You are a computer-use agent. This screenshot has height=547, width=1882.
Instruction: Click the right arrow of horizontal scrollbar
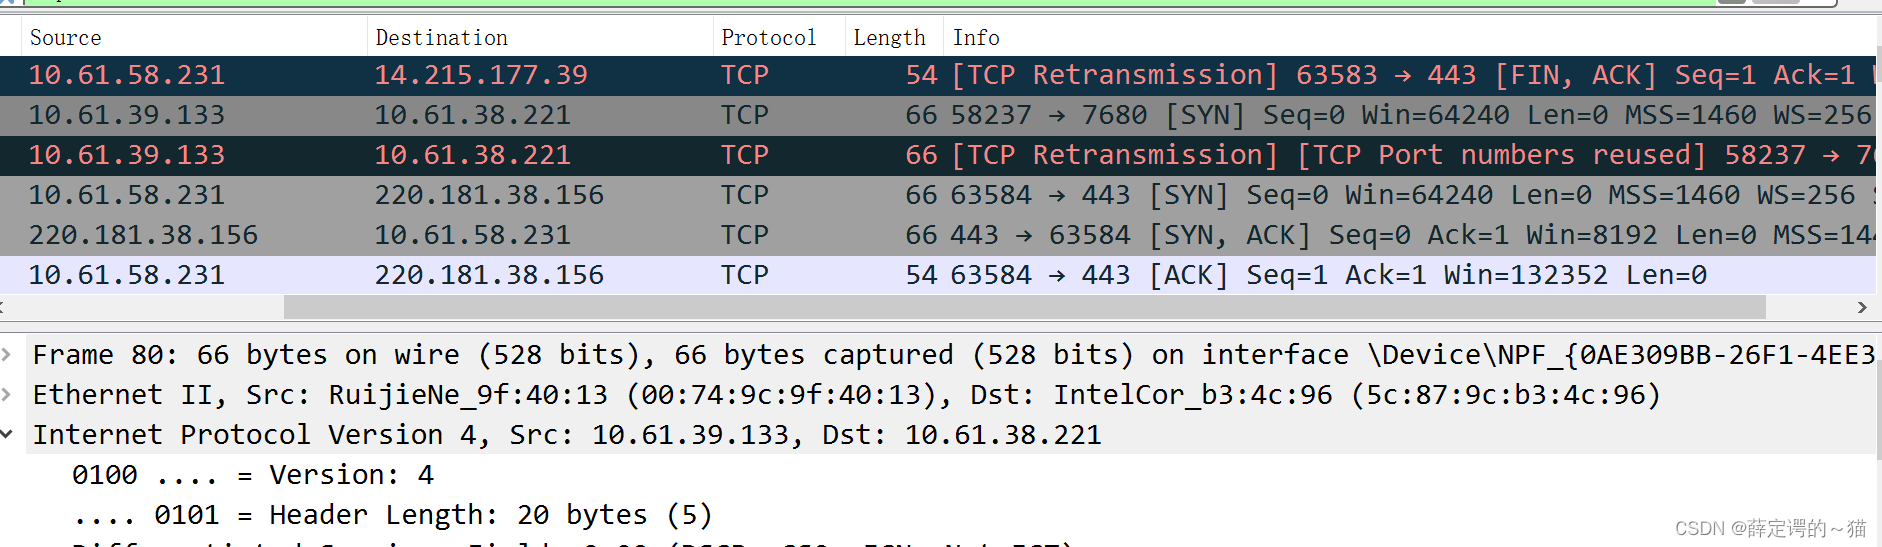coord(1862,307)
